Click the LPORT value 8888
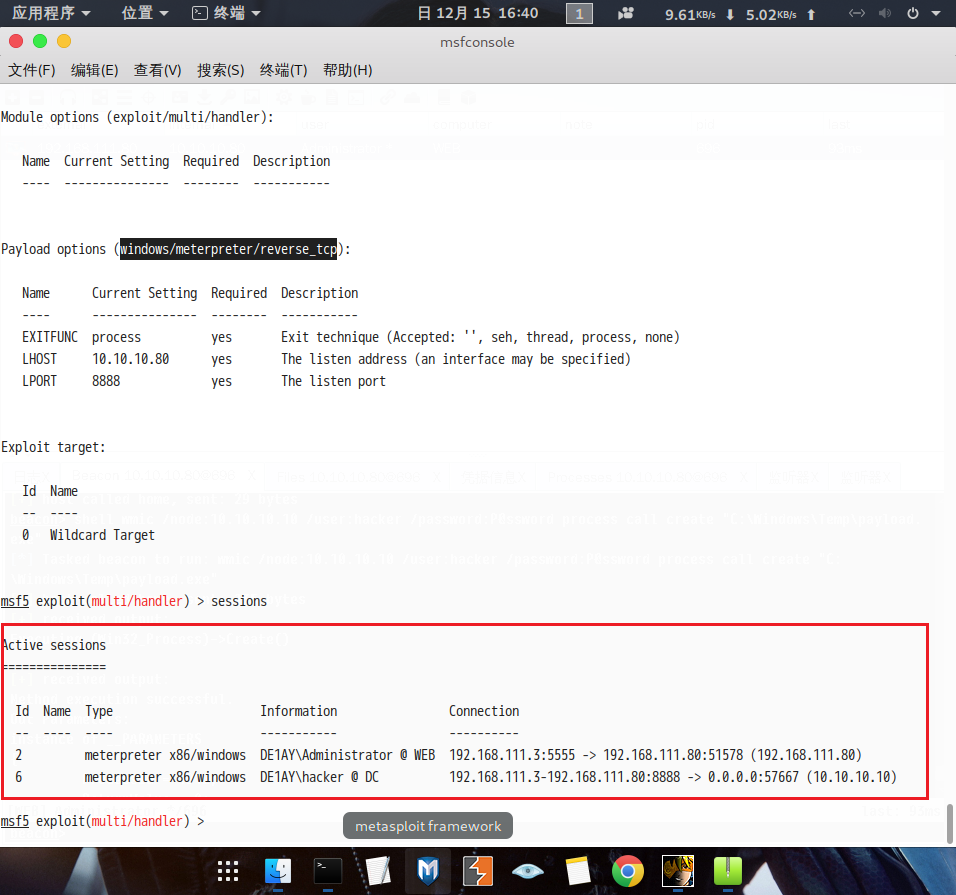 coord(106,381)
